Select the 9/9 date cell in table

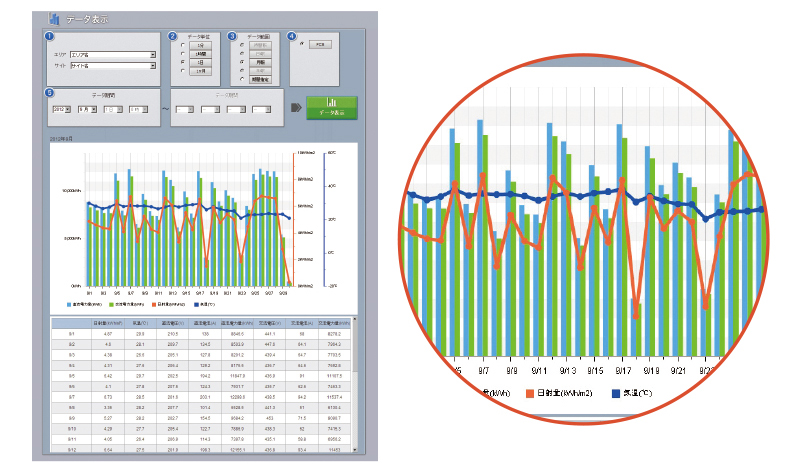tap(72, 418)
